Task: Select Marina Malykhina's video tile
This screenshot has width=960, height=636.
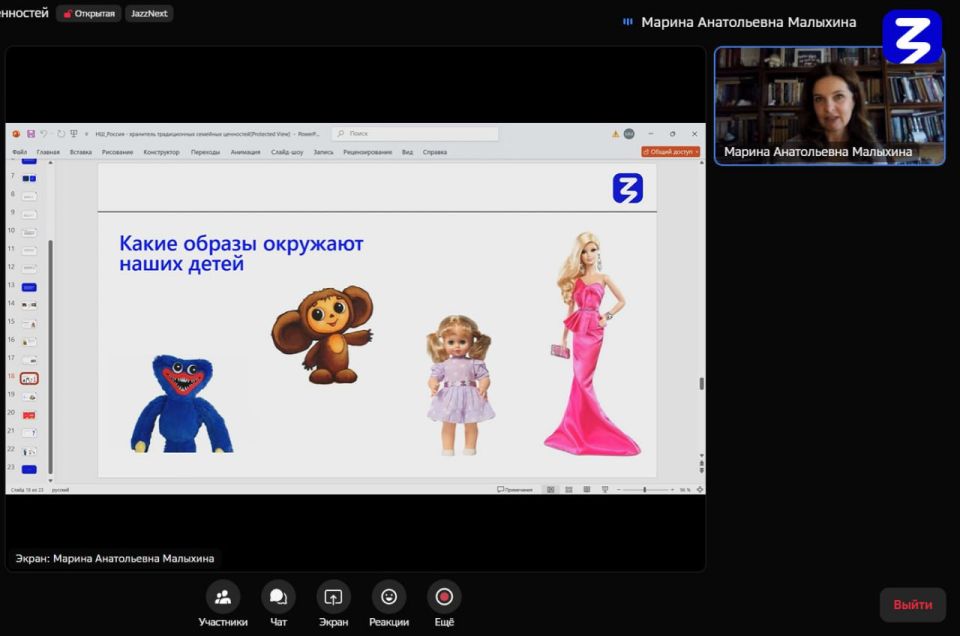Action: (x=829, y=106)
